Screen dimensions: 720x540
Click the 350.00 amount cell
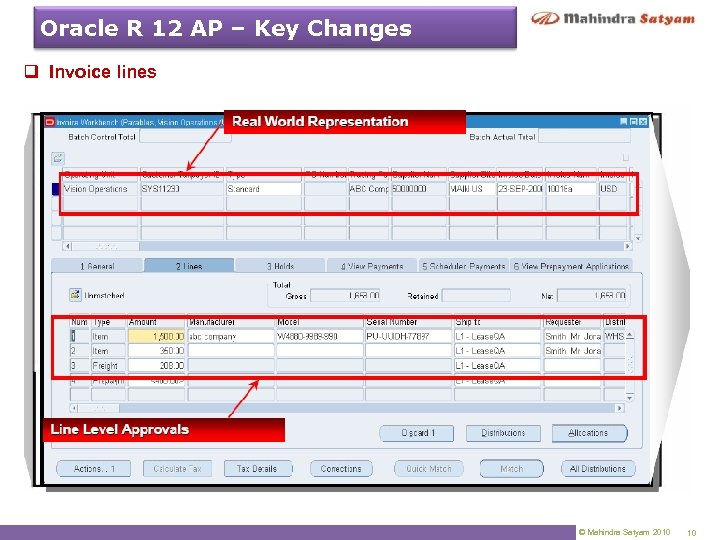click(x=157, y=351)
